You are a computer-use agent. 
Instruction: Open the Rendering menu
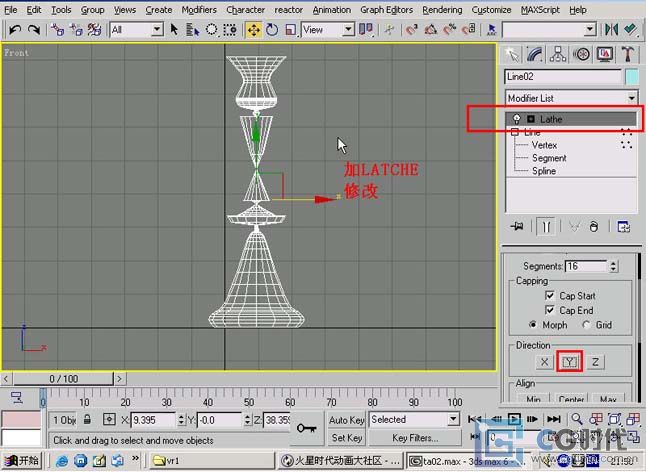coord(442,9)
